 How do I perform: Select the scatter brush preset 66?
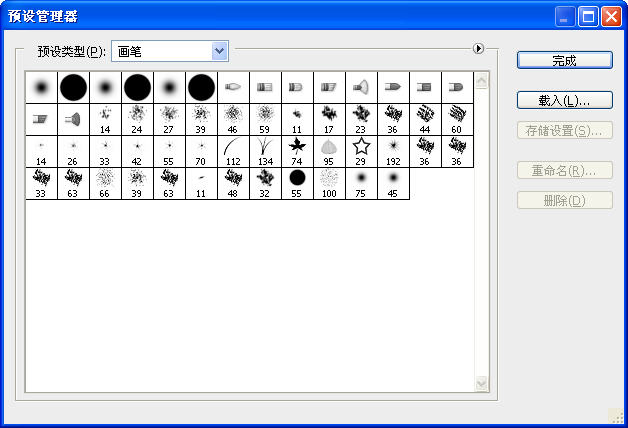pyautogui.click(x=105, y=181)
